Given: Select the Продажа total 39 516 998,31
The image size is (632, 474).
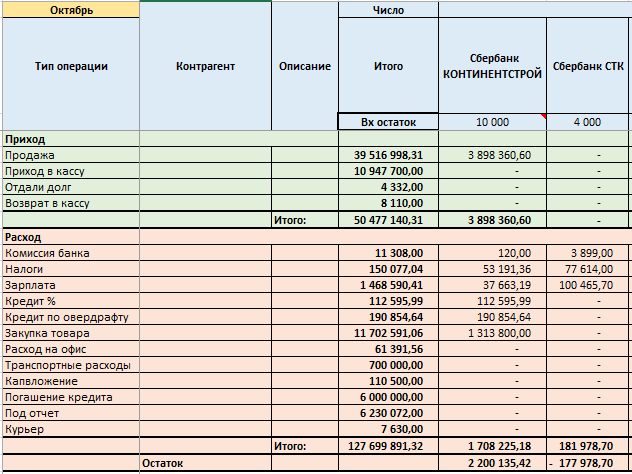Looking at the screenshot, I should [x=388, y=155].
